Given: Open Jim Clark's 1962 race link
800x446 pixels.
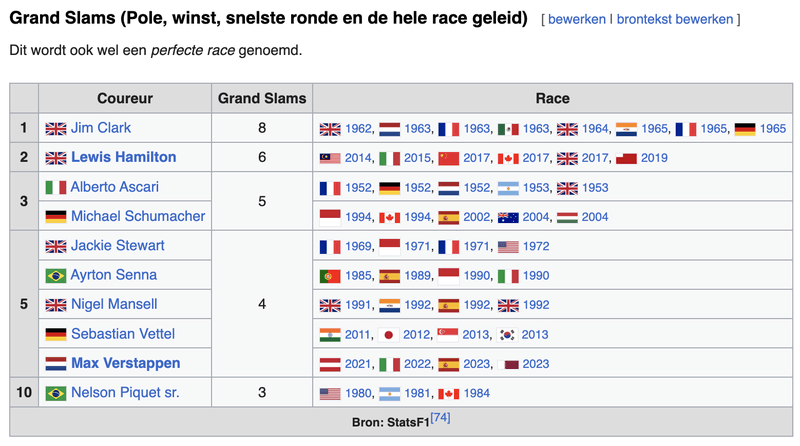Looking at the screenshot, I should click(359, 129).
